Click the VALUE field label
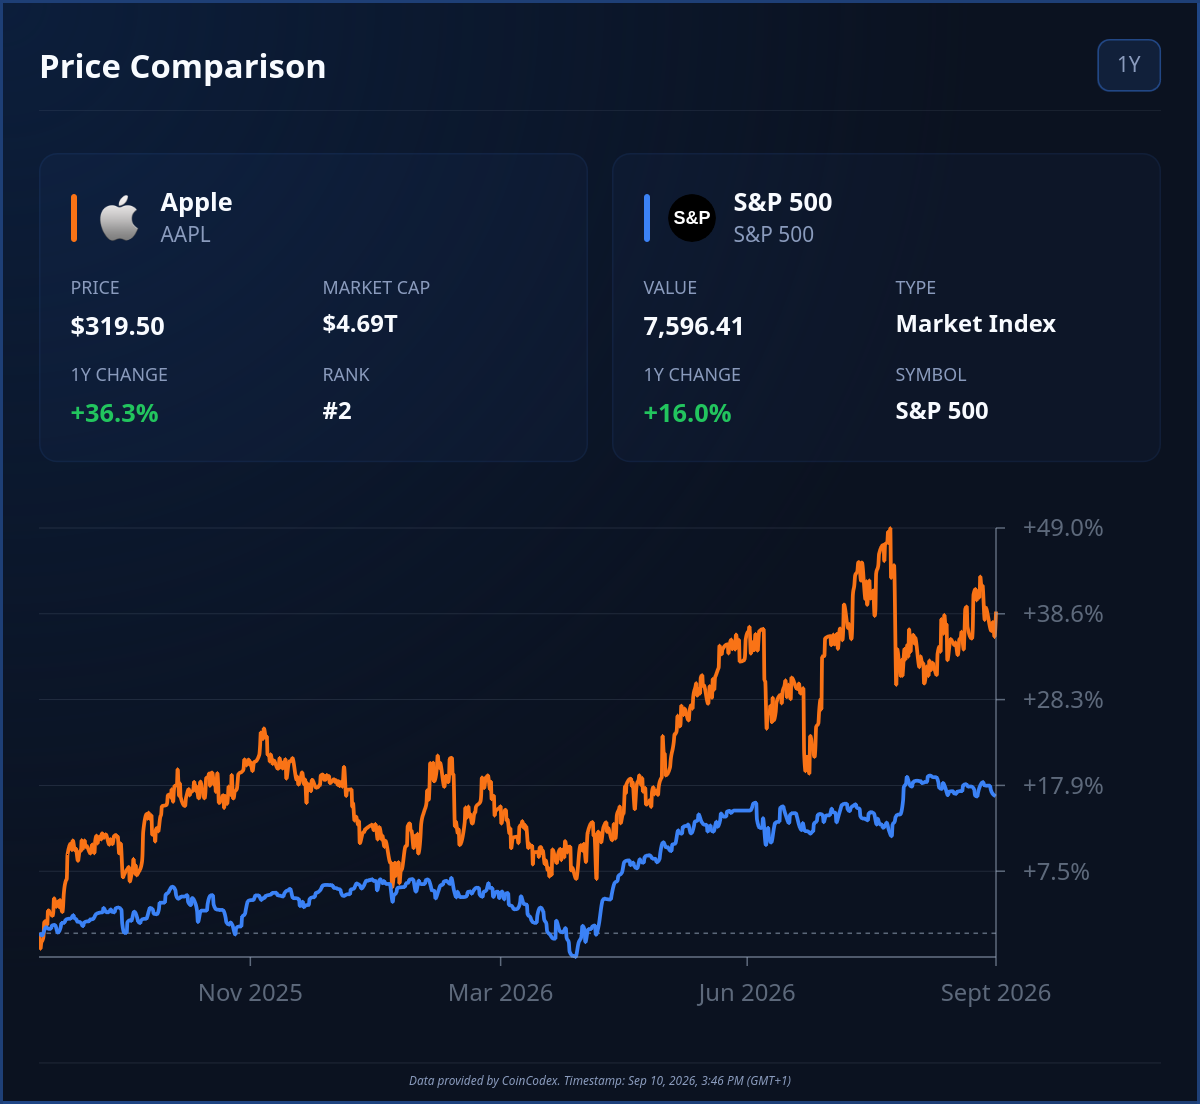This screenshot has width=1200, height=1104. (x=670, y=288)
